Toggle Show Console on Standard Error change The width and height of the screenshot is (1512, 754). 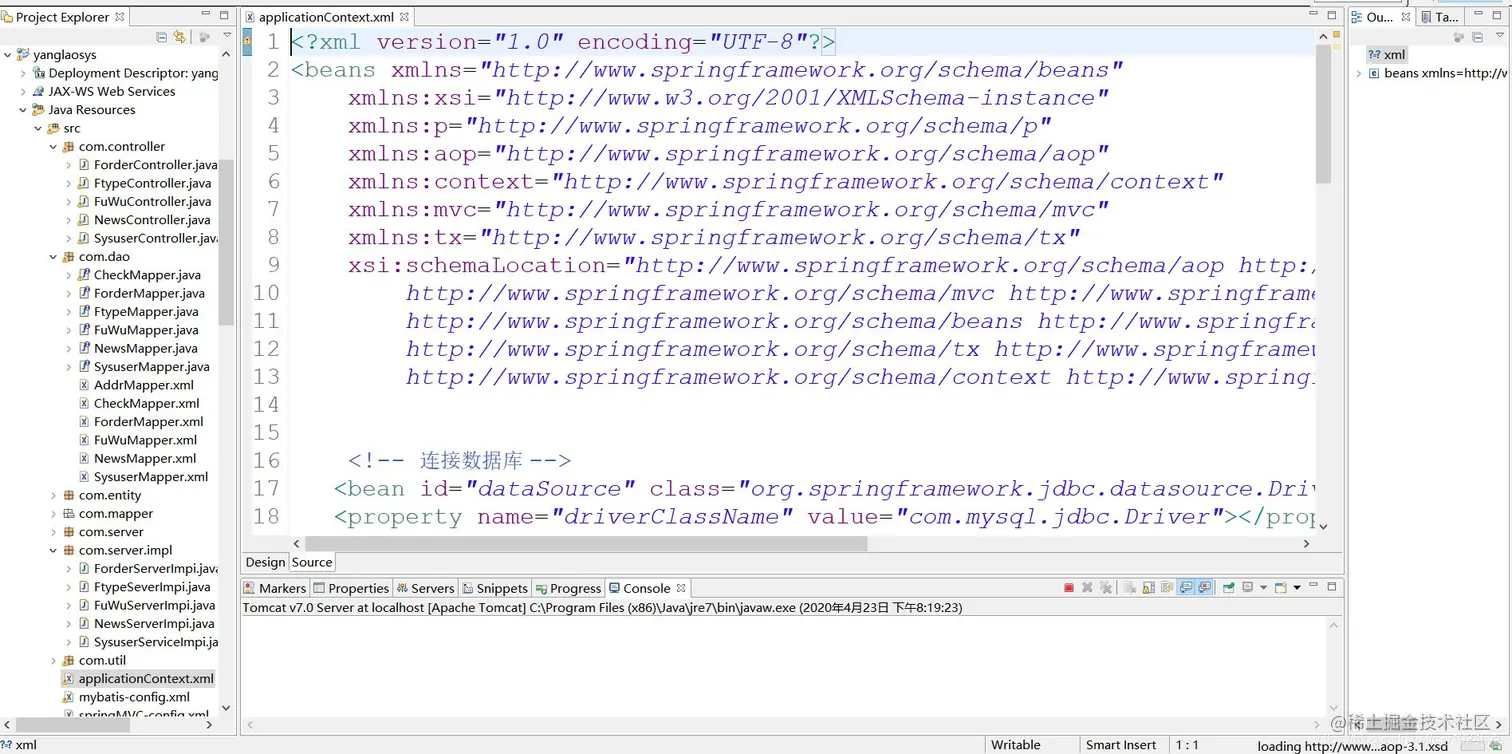tap(1205, 588)
